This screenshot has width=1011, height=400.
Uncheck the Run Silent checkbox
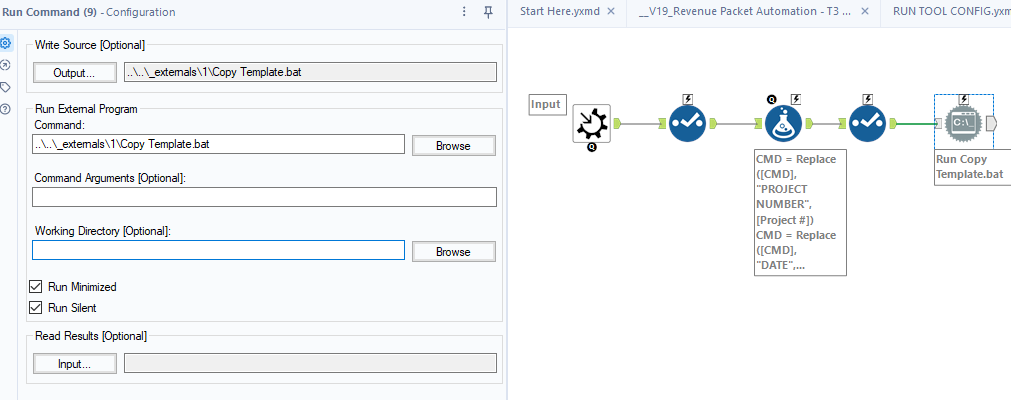point(37,308)
